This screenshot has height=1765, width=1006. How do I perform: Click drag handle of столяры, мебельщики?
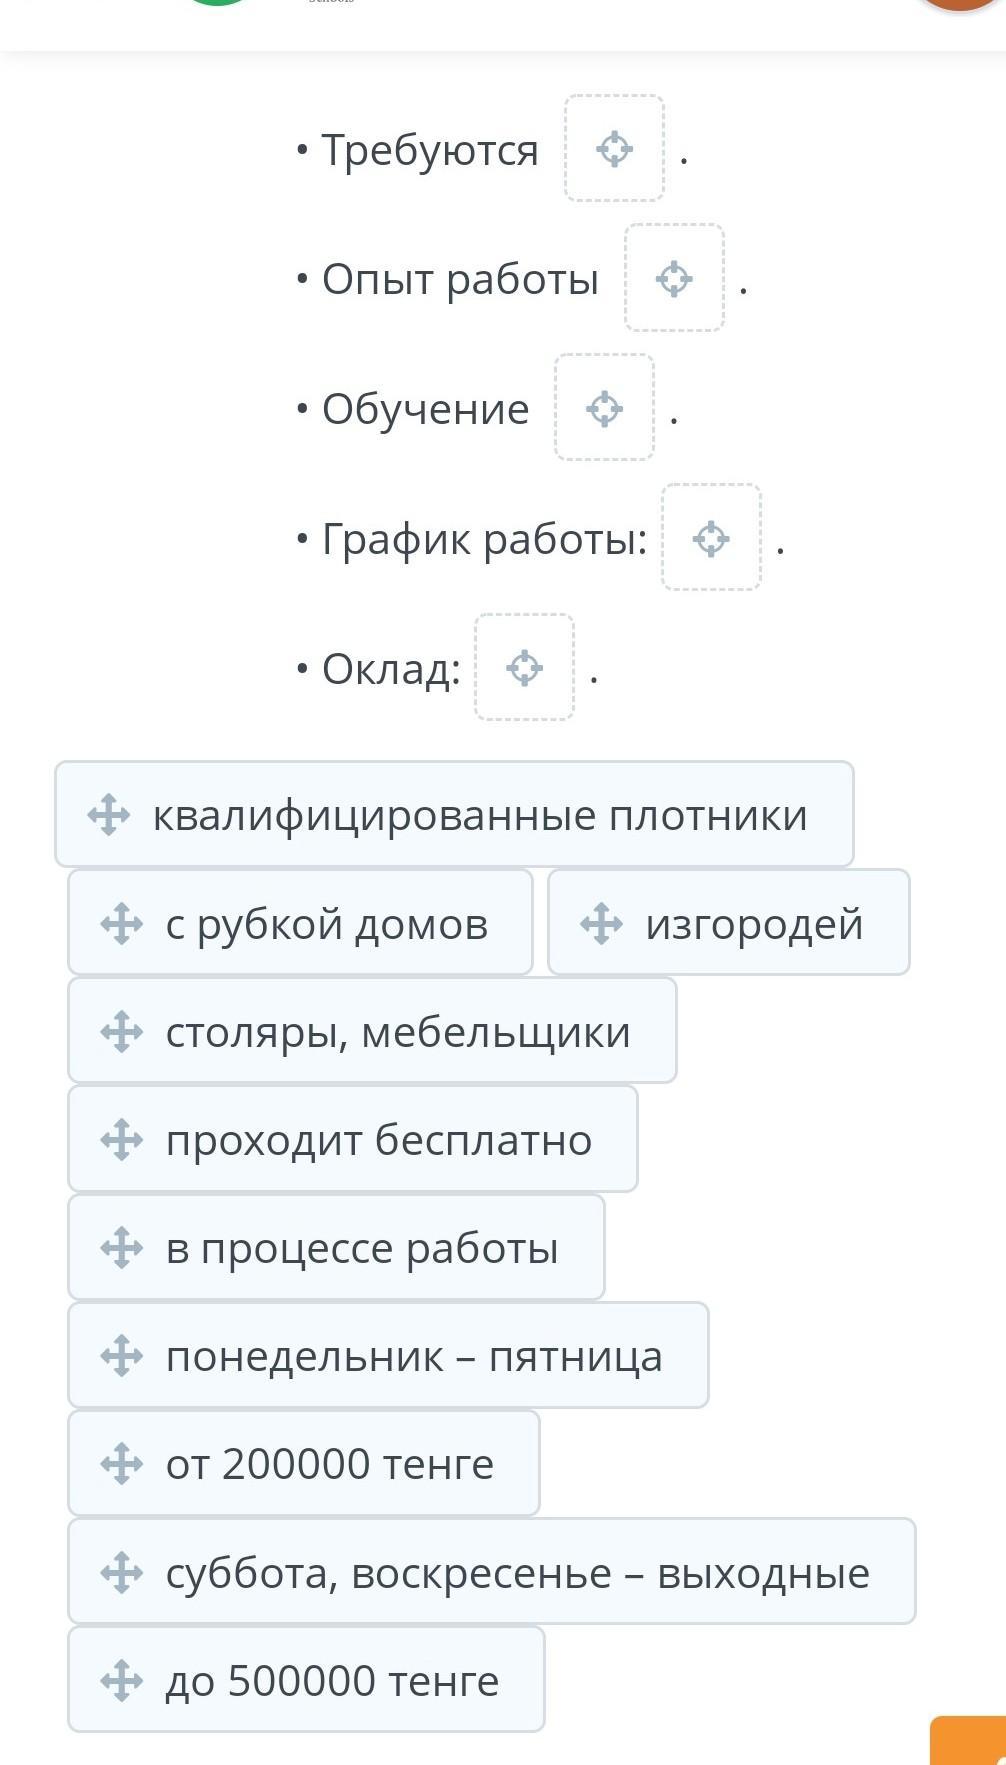tap(121, 1031)
